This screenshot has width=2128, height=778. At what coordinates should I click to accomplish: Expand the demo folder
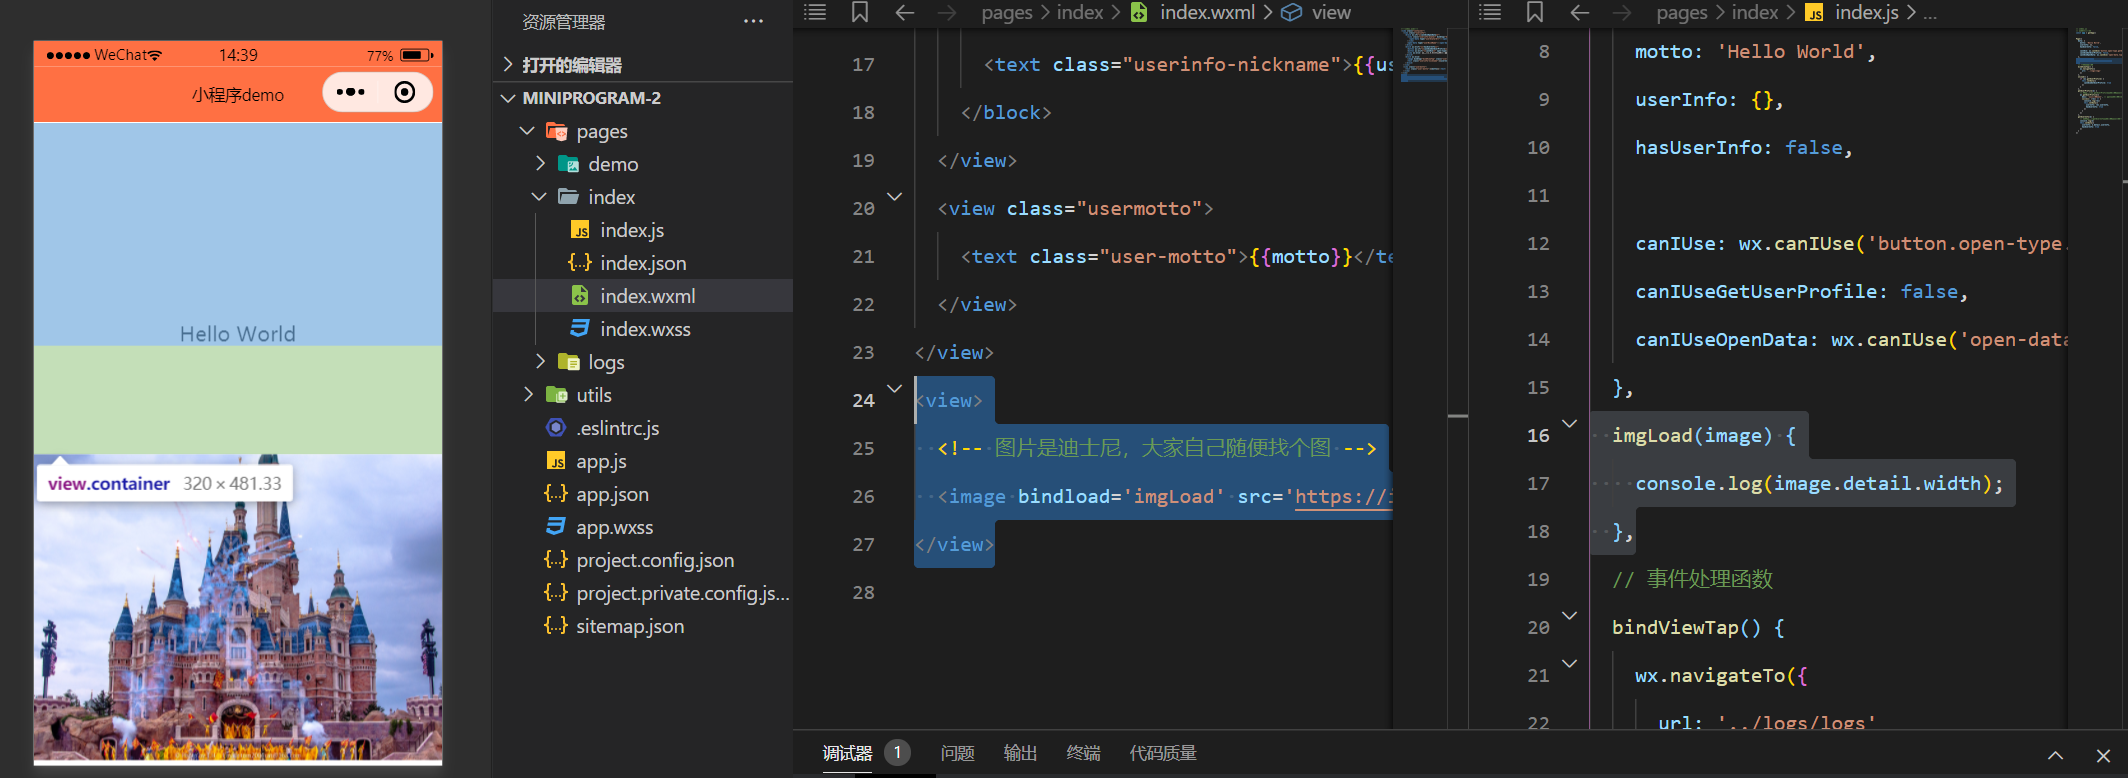540,163
